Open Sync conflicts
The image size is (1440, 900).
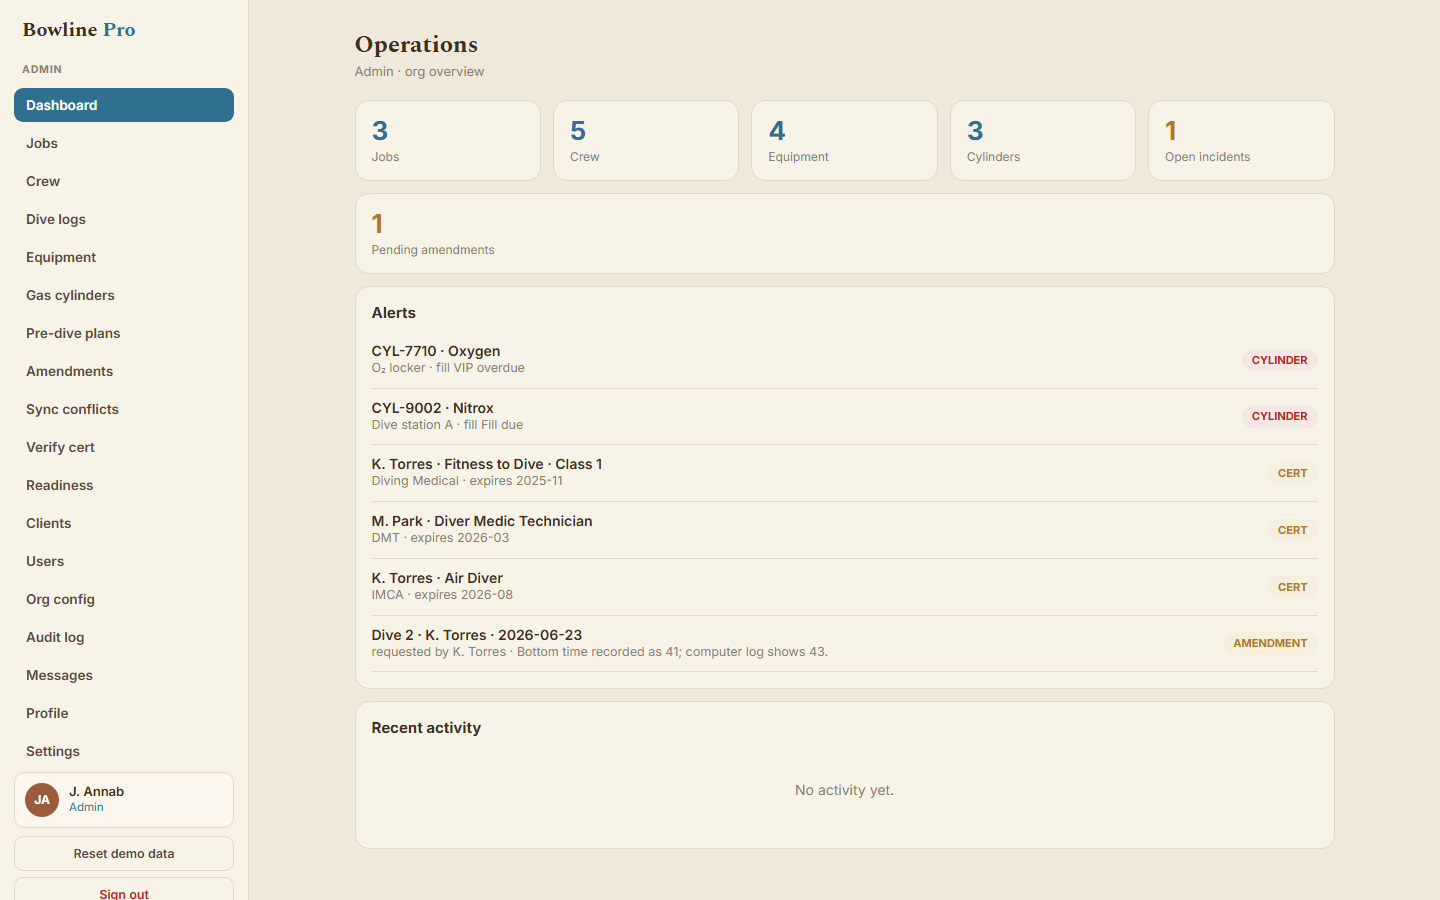coord(124,409)
